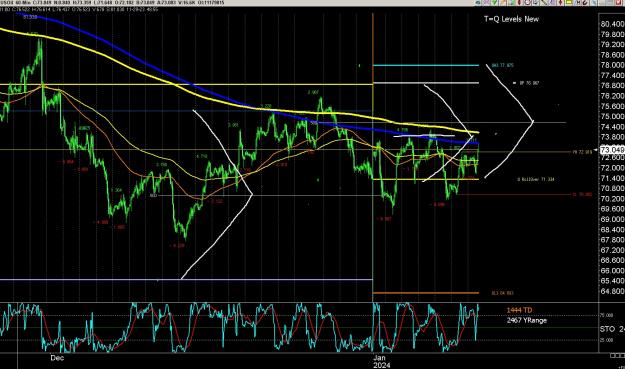Click the 66.000 price axis label

(x=612, y=271)
